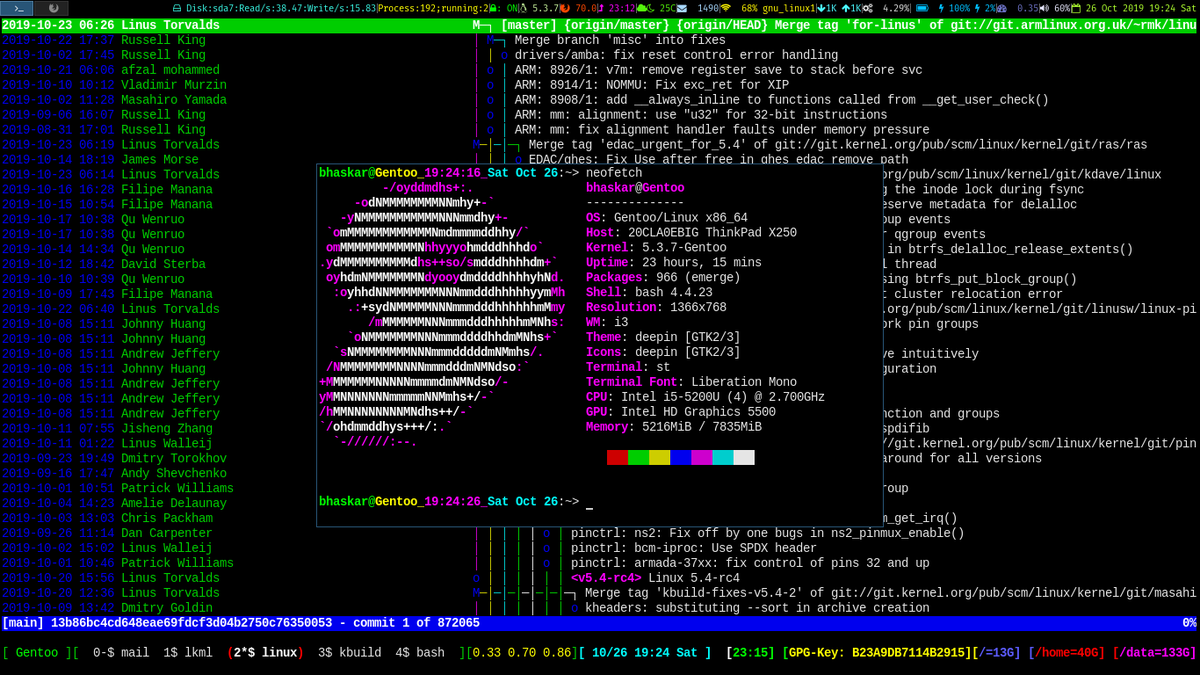Click the magenta uptime arrow icon near 23:12
Image resolution: width=1200 pixels, height=675 pixels.
click(602, 8)
